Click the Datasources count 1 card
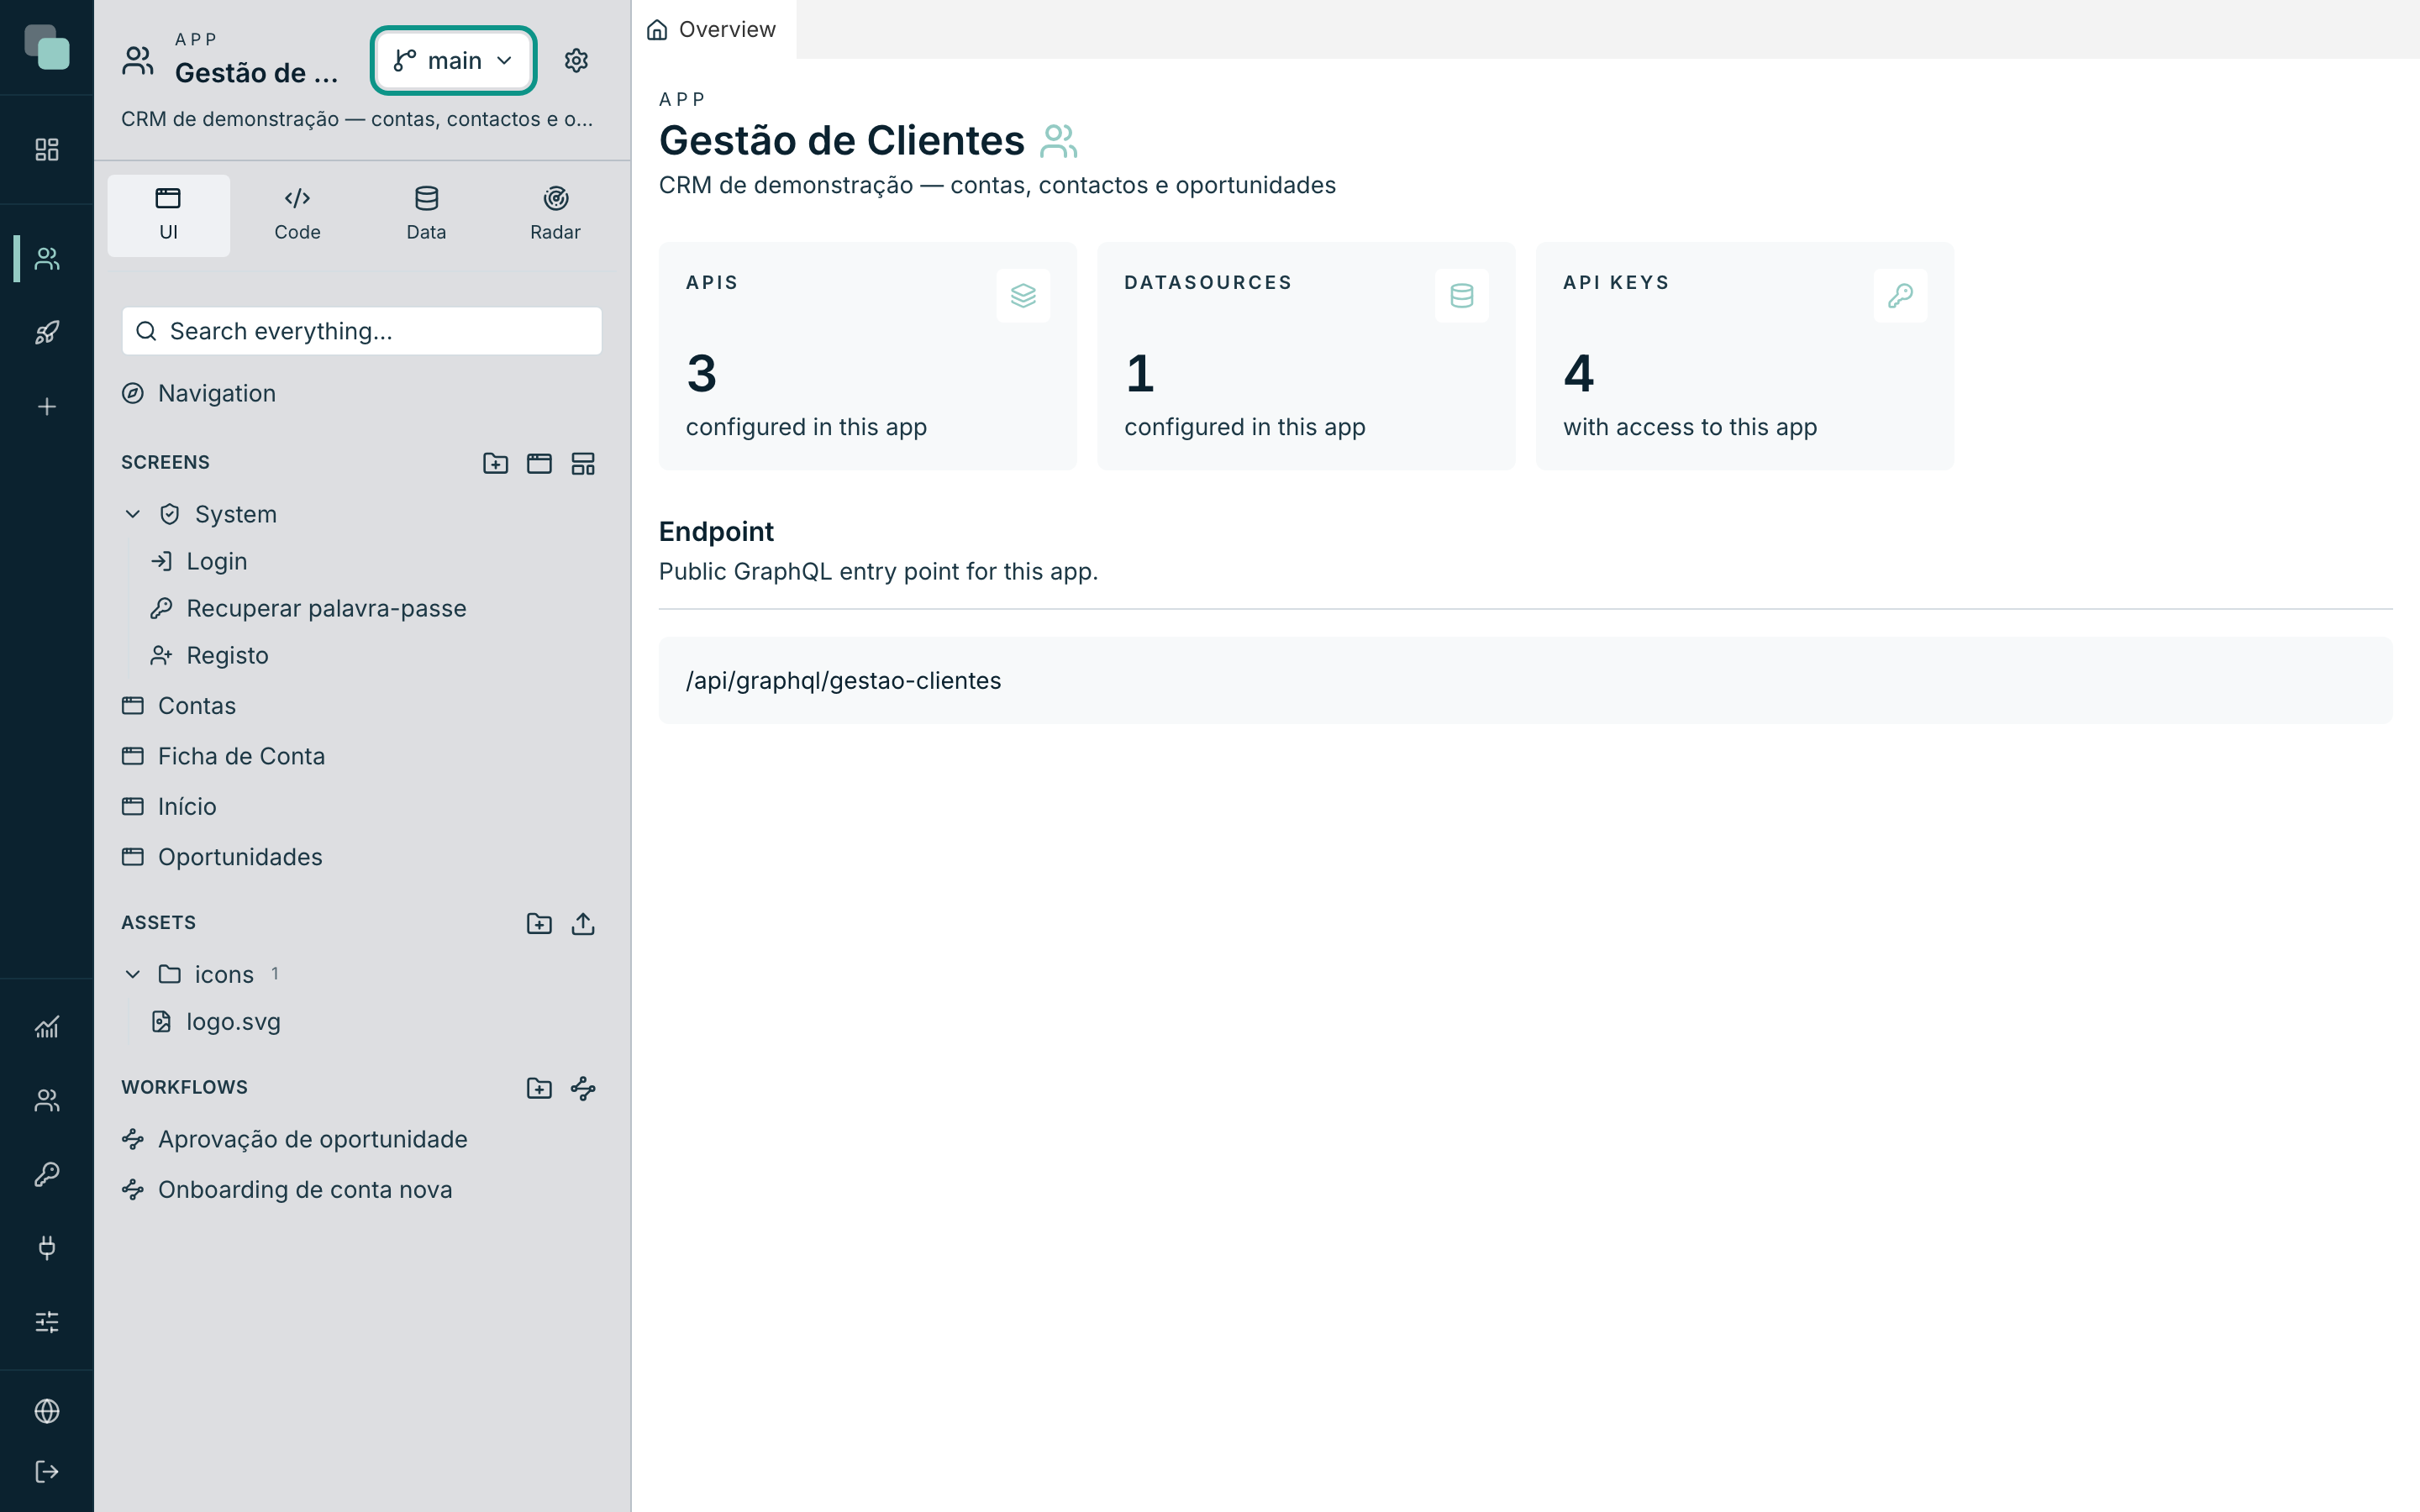 (1306, 356)
